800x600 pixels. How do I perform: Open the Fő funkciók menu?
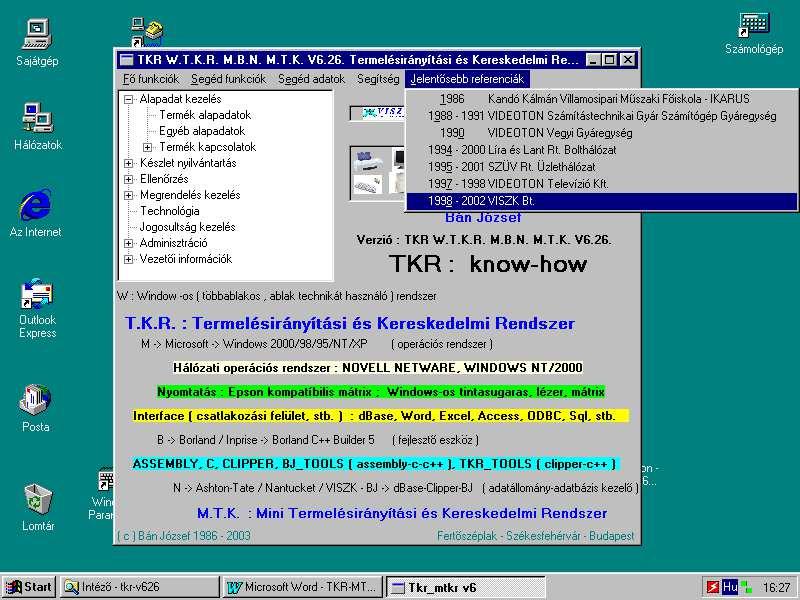(x=151, y=79)
